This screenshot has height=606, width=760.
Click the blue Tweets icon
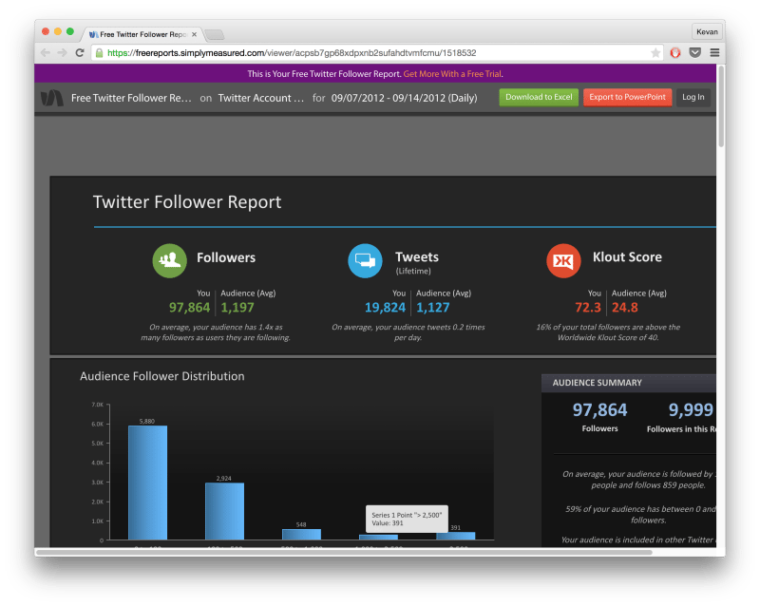[365, 261]
